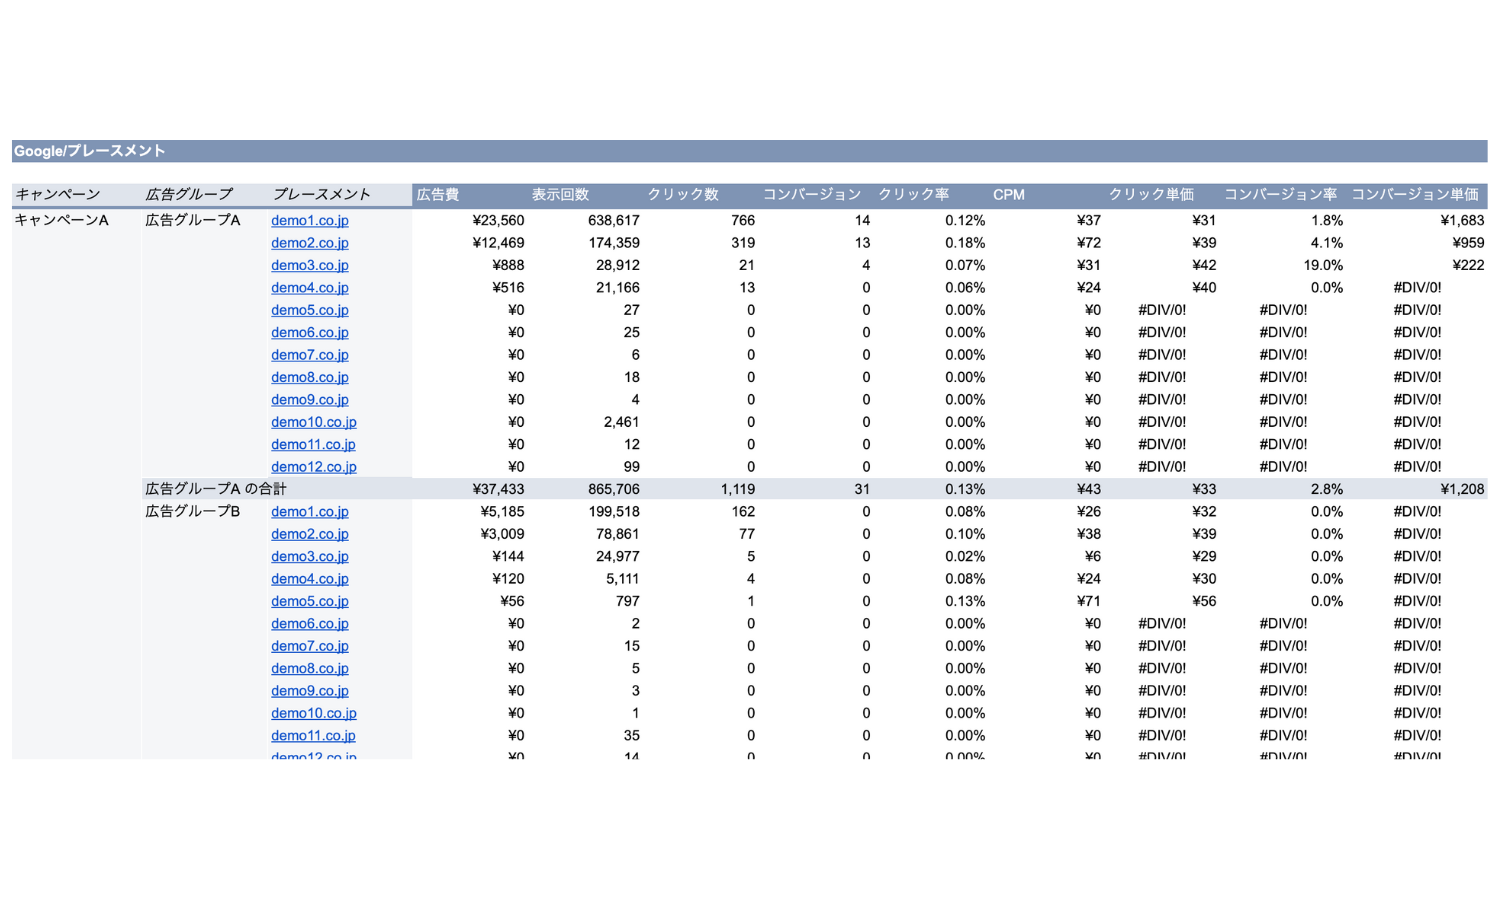The image size is (1500, 900).
Task: Open demo1.co.jp link in the ¥5,185 row
Action: (310, 512)
